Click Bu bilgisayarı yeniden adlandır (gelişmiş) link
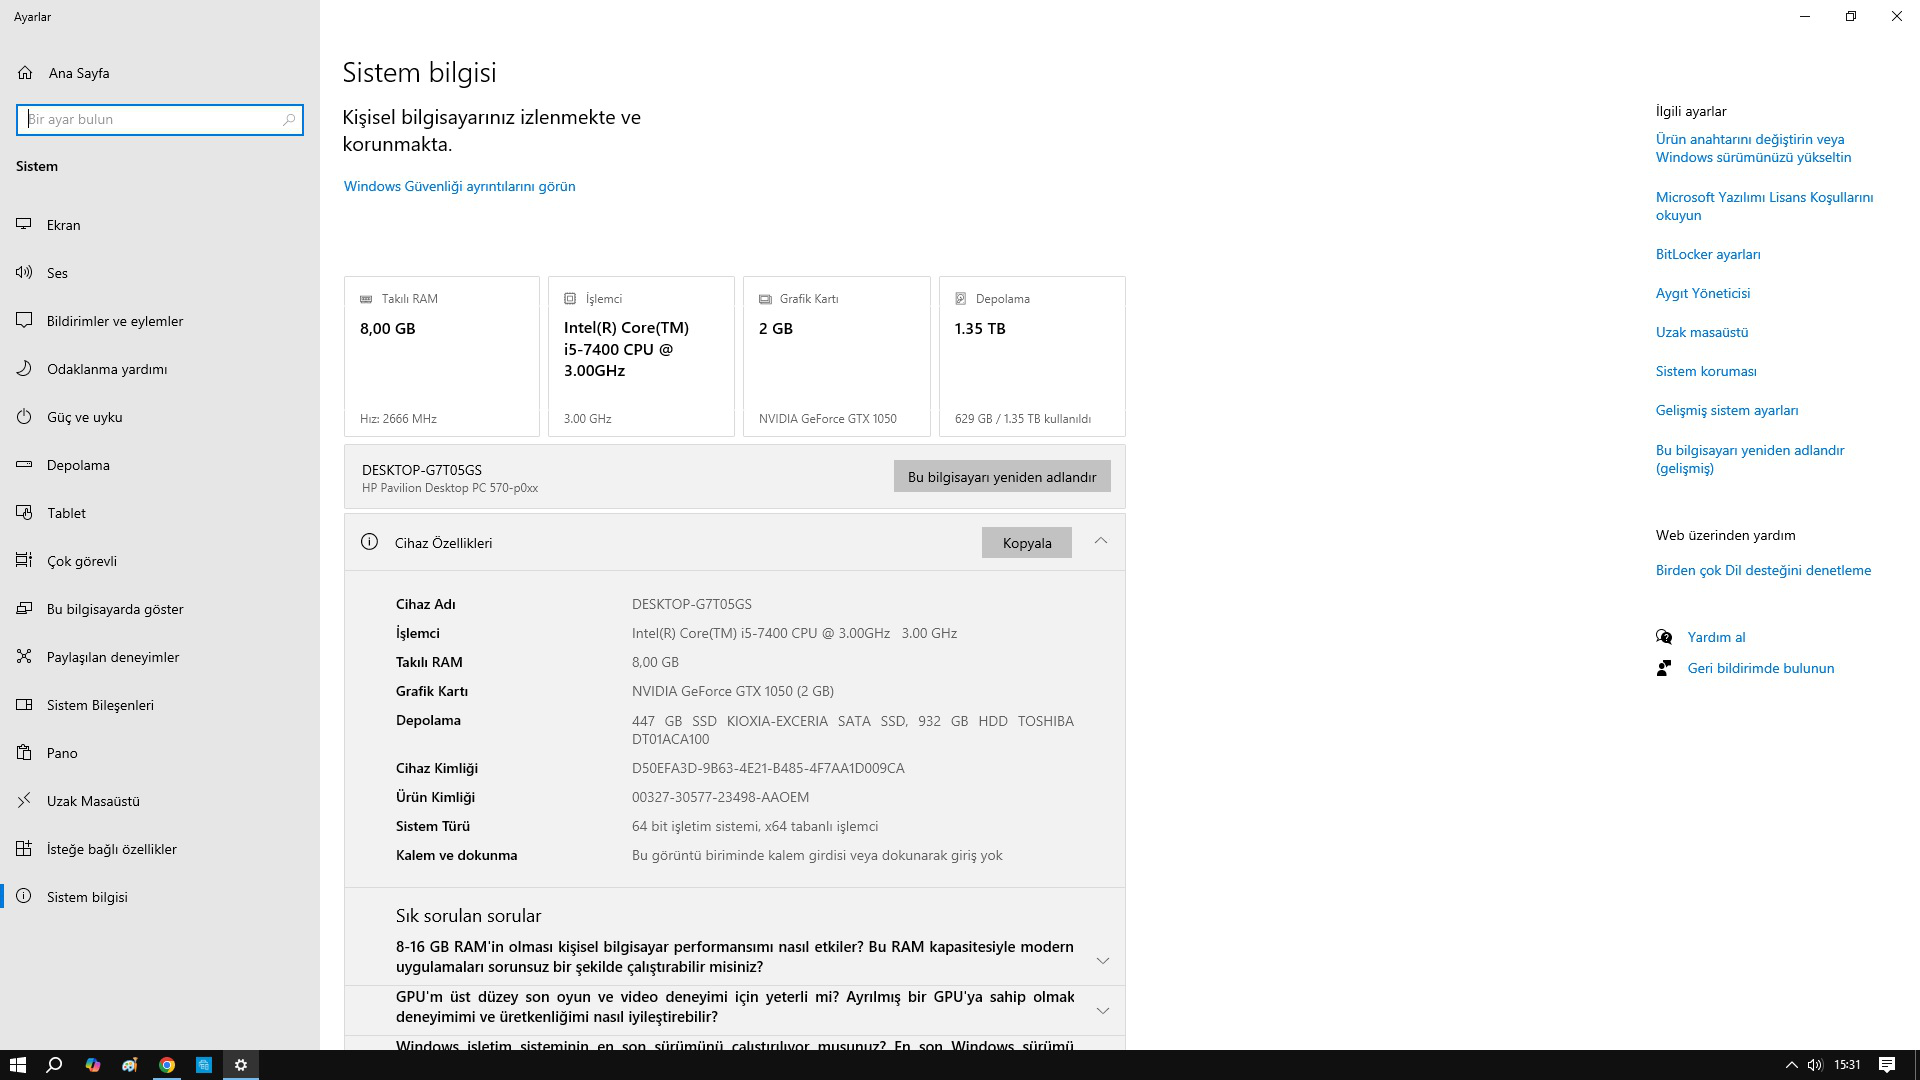This screenshot has width=1920, height=1080. point(1749,459)
